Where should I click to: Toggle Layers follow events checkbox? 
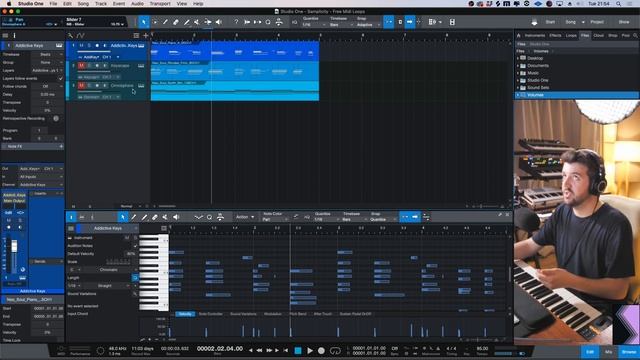(x=61, y=78)
